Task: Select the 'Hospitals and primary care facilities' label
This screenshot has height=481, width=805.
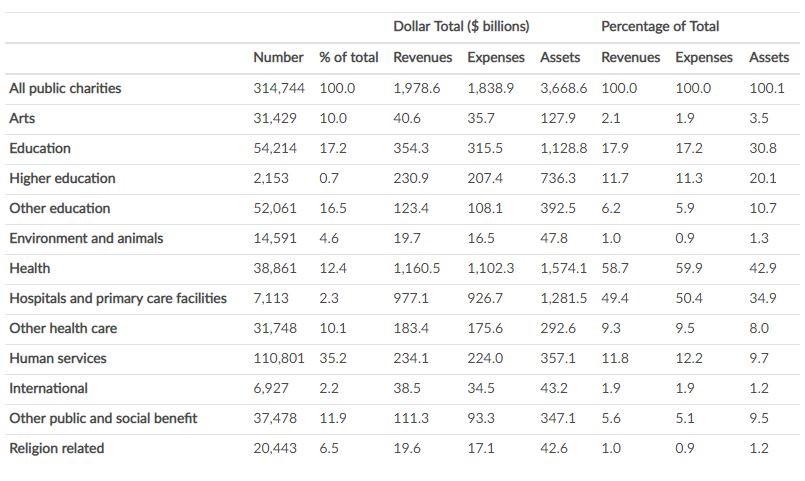Action: click(x=118, y=298)
